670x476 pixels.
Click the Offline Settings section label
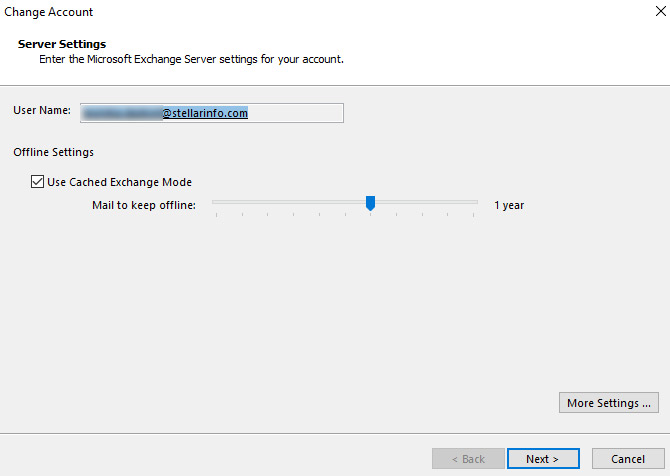click(x=54, y=152)
